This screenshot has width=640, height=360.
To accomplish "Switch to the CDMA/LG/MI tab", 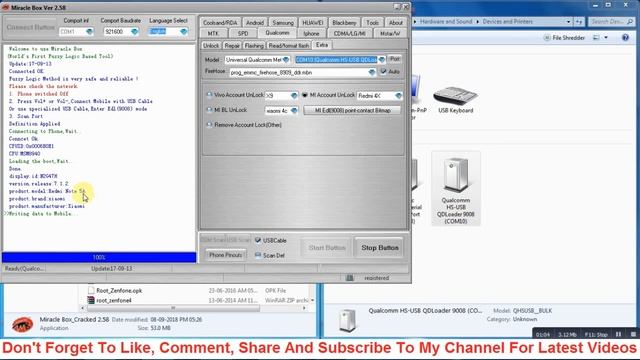I will pos(349,33).
